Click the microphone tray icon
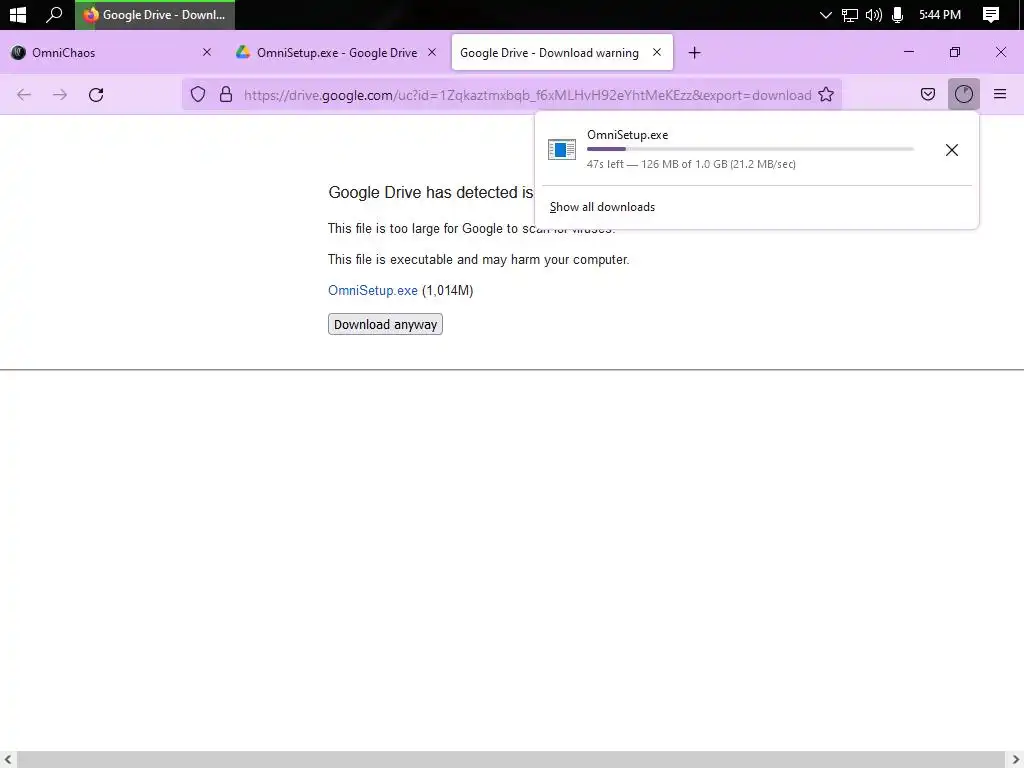This screenshot has width=1024, height=768. (897, 15)
